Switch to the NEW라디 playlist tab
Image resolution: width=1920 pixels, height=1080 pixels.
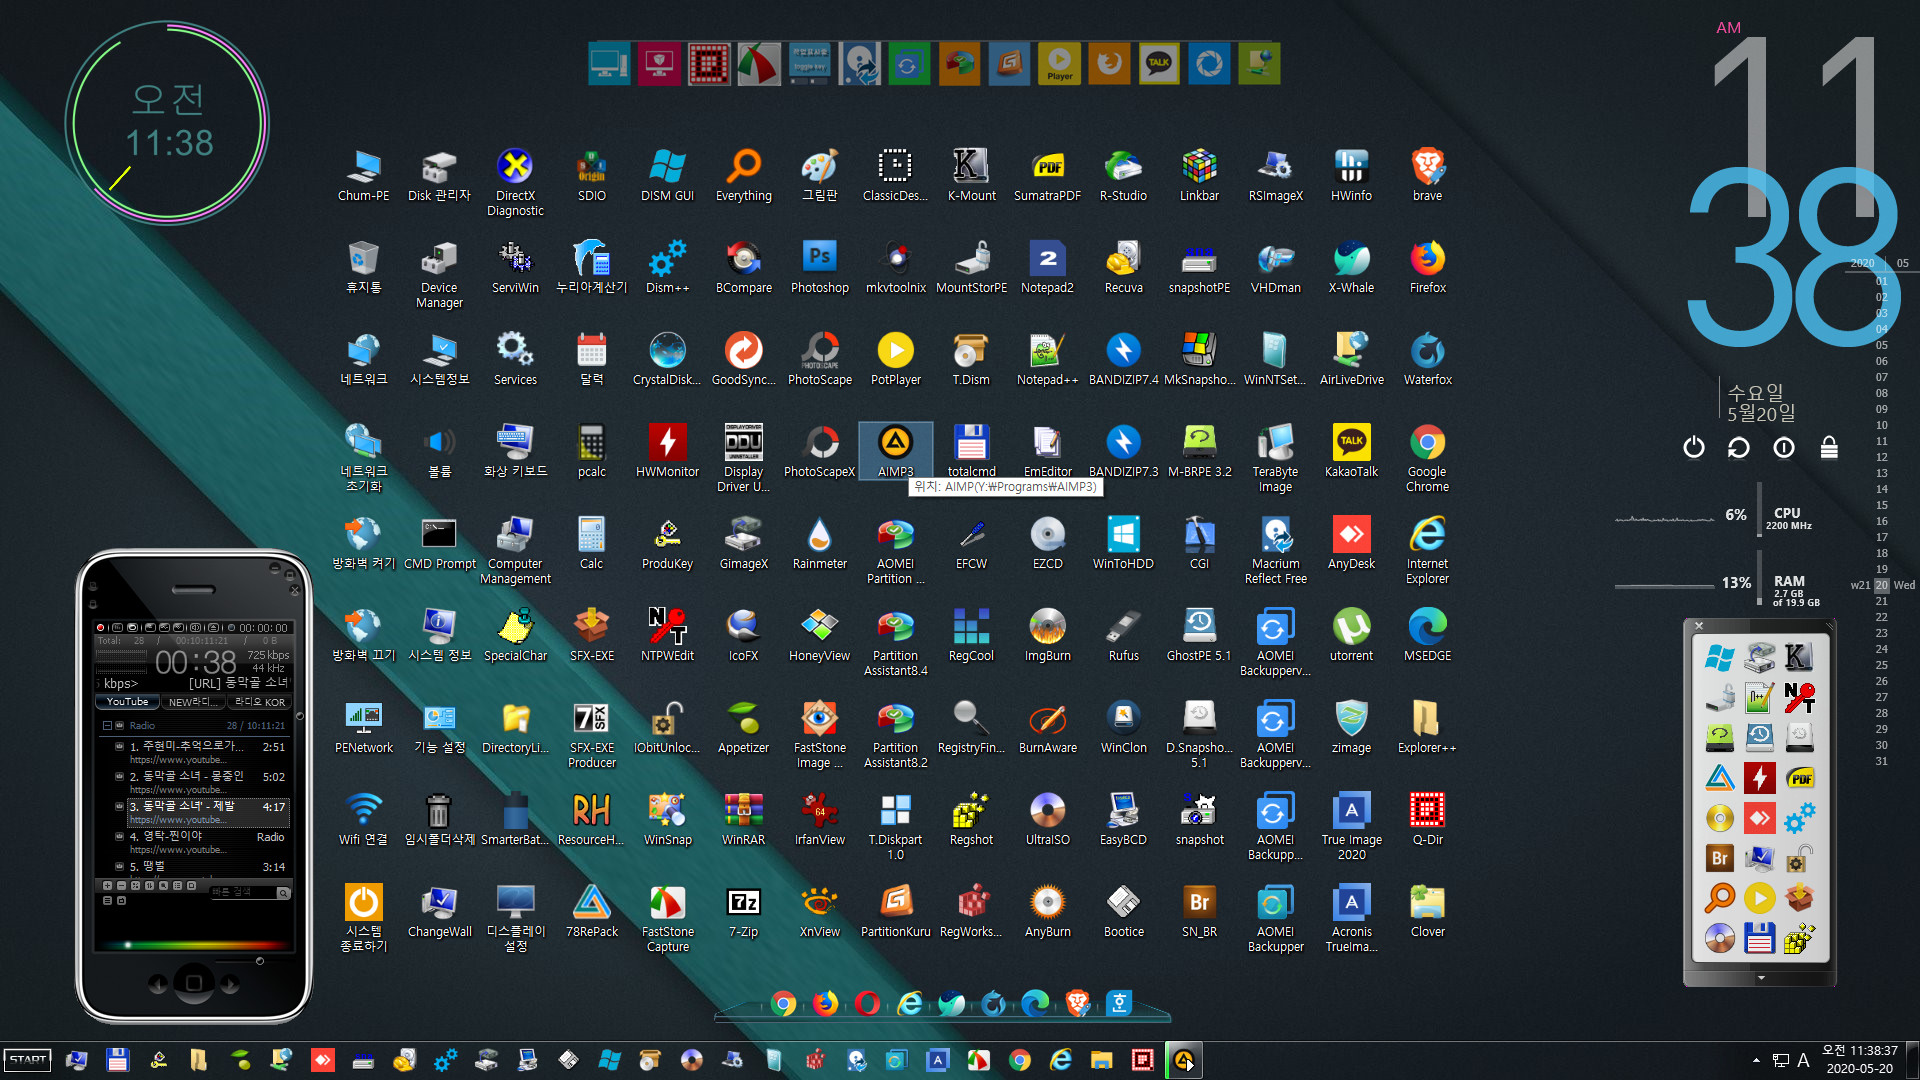192,702
